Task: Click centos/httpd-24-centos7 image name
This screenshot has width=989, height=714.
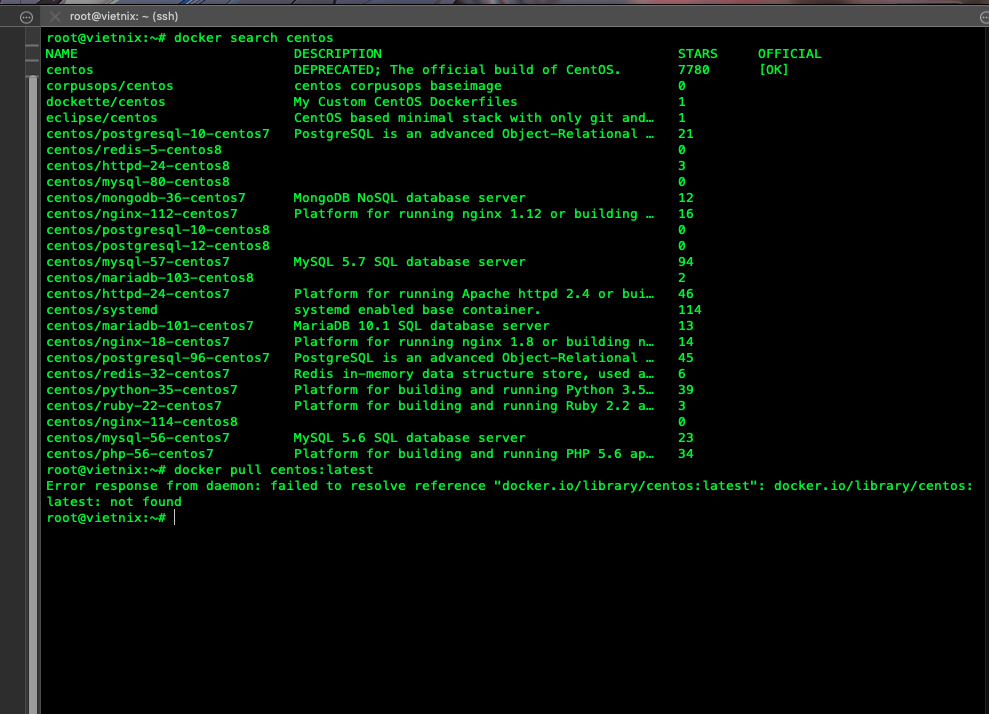Action: (138, 294)
